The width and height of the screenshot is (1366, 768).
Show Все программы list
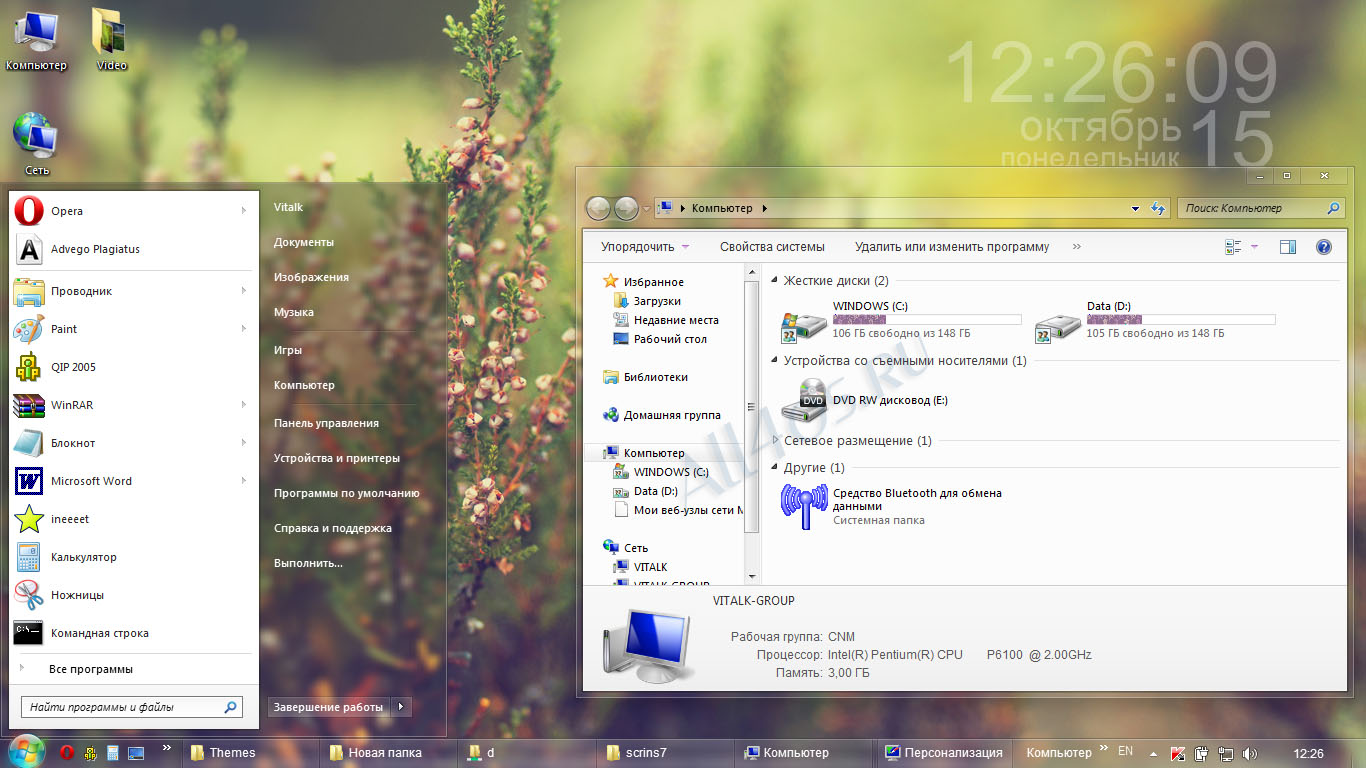[x=91, y=669]
